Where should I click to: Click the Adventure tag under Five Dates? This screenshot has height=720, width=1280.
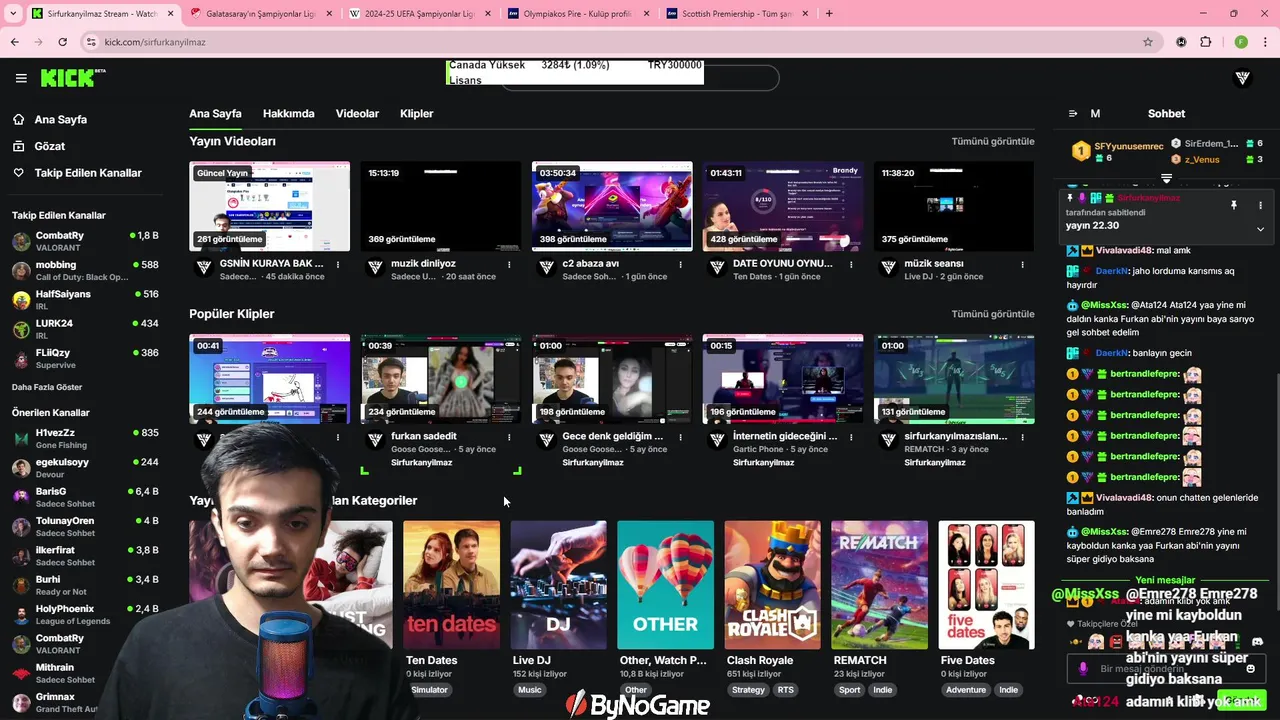pyautogui.click(x=966, y=690)
